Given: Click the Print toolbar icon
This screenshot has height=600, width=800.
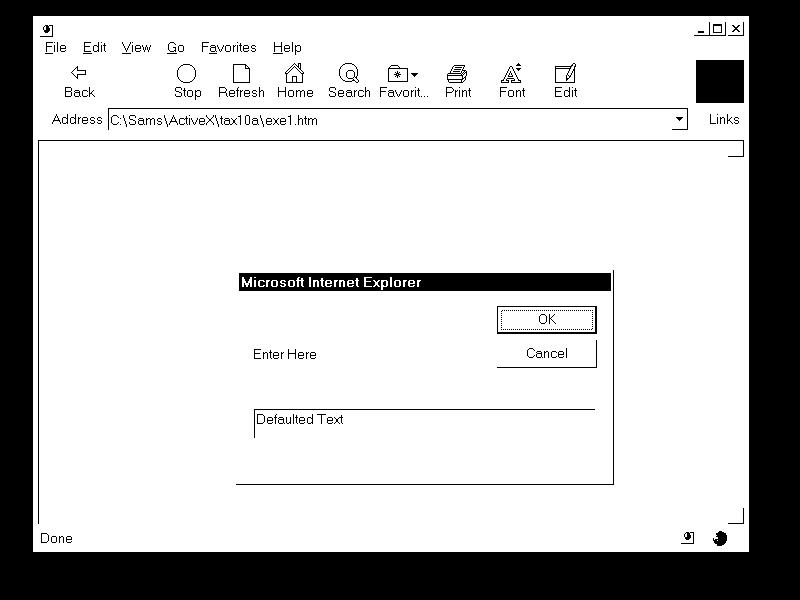Looking at the screenshot, I should click(x=458, y=73).
